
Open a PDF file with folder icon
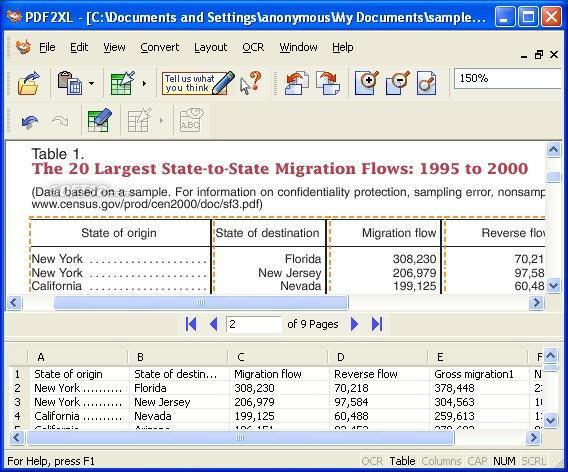point(28,83)
